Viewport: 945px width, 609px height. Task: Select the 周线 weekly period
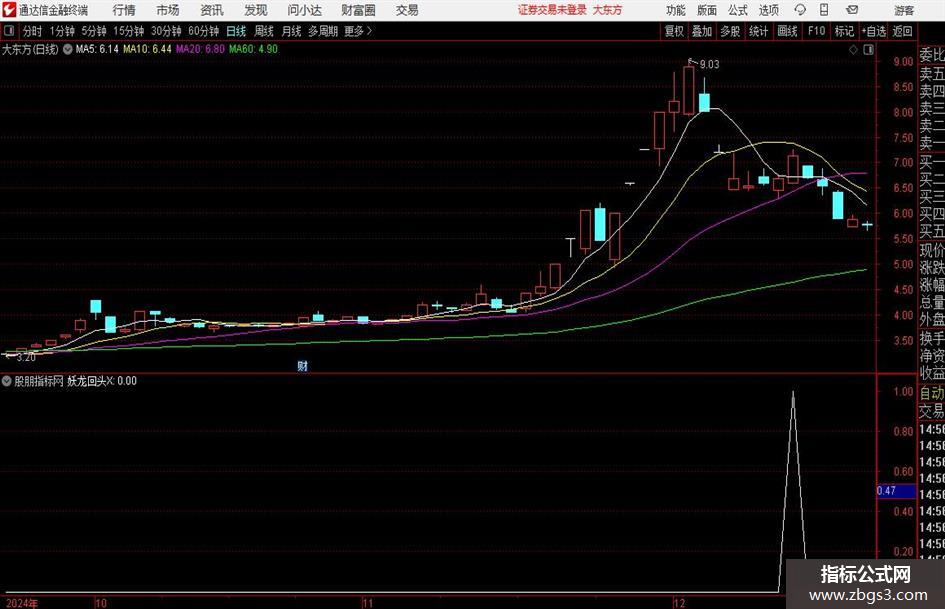[264, 31]
